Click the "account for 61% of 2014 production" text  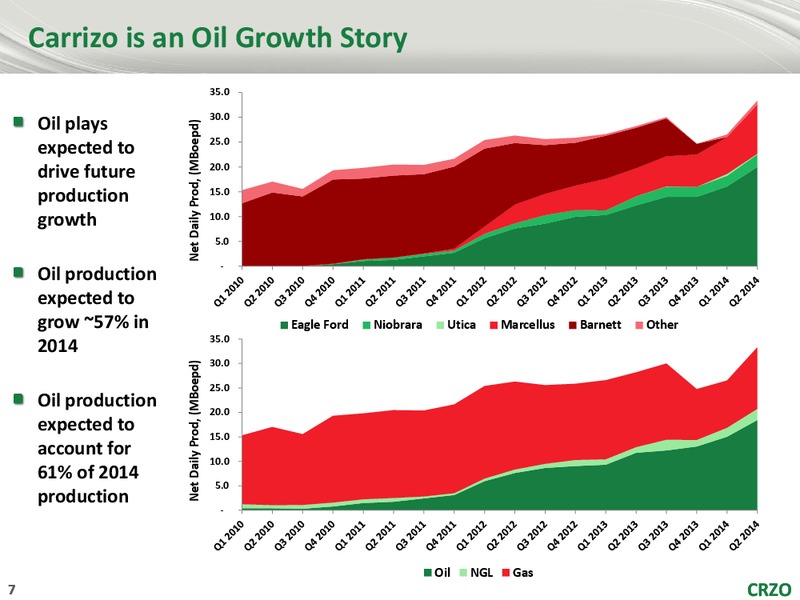(88, 472)
